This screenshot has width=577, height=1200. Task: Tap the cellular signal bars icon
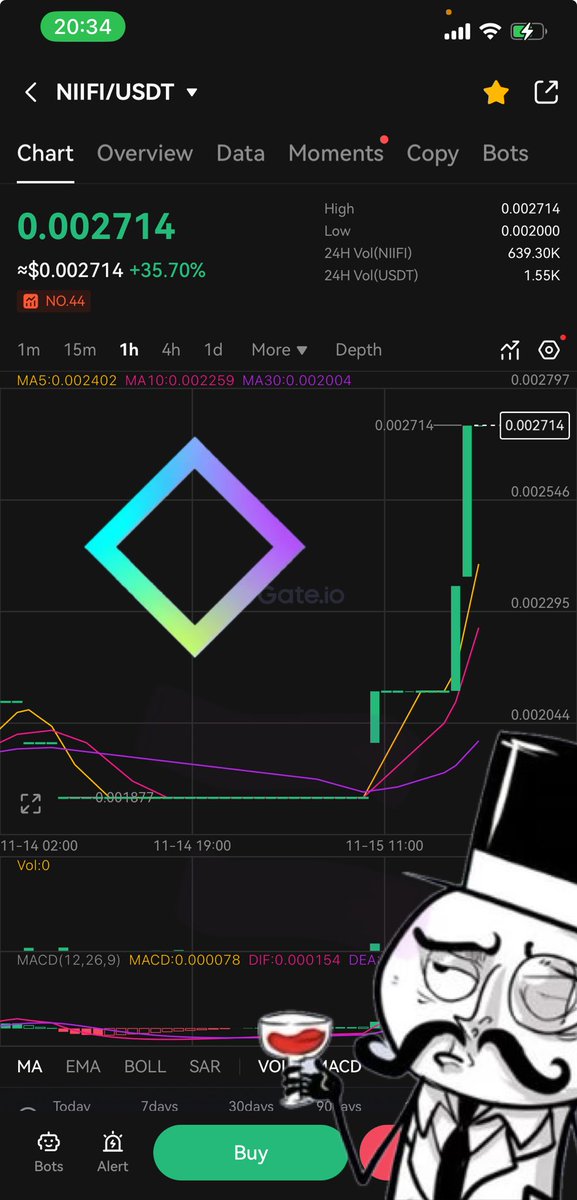pyautogui.click(x=457, y=32)
